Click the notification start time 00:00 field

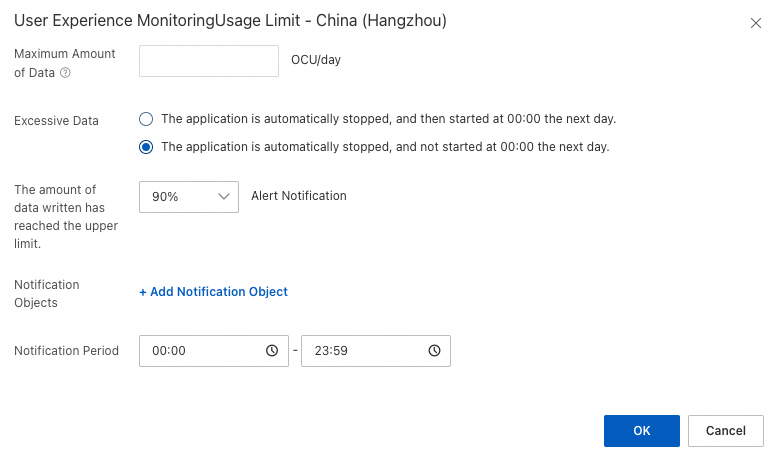click(205, 351)
